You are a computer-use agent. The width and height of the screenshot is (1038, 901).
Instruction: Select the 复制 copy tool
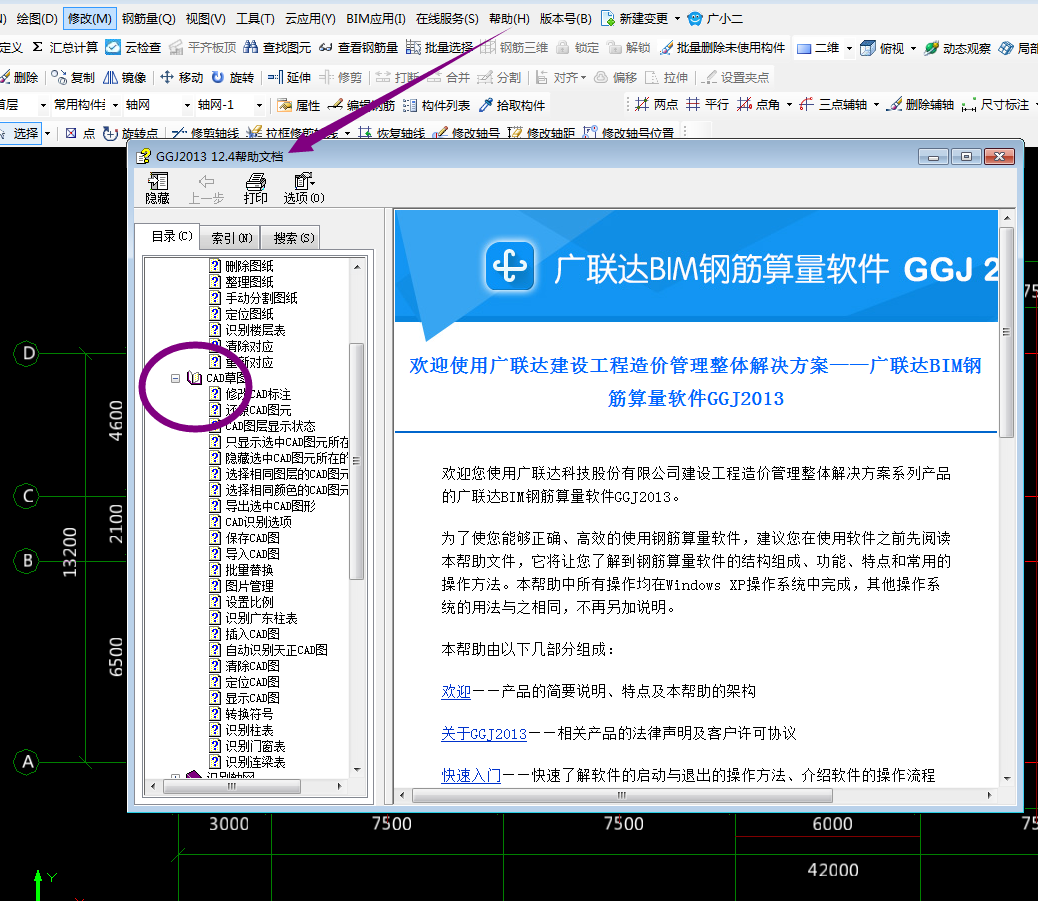[73, 77]
